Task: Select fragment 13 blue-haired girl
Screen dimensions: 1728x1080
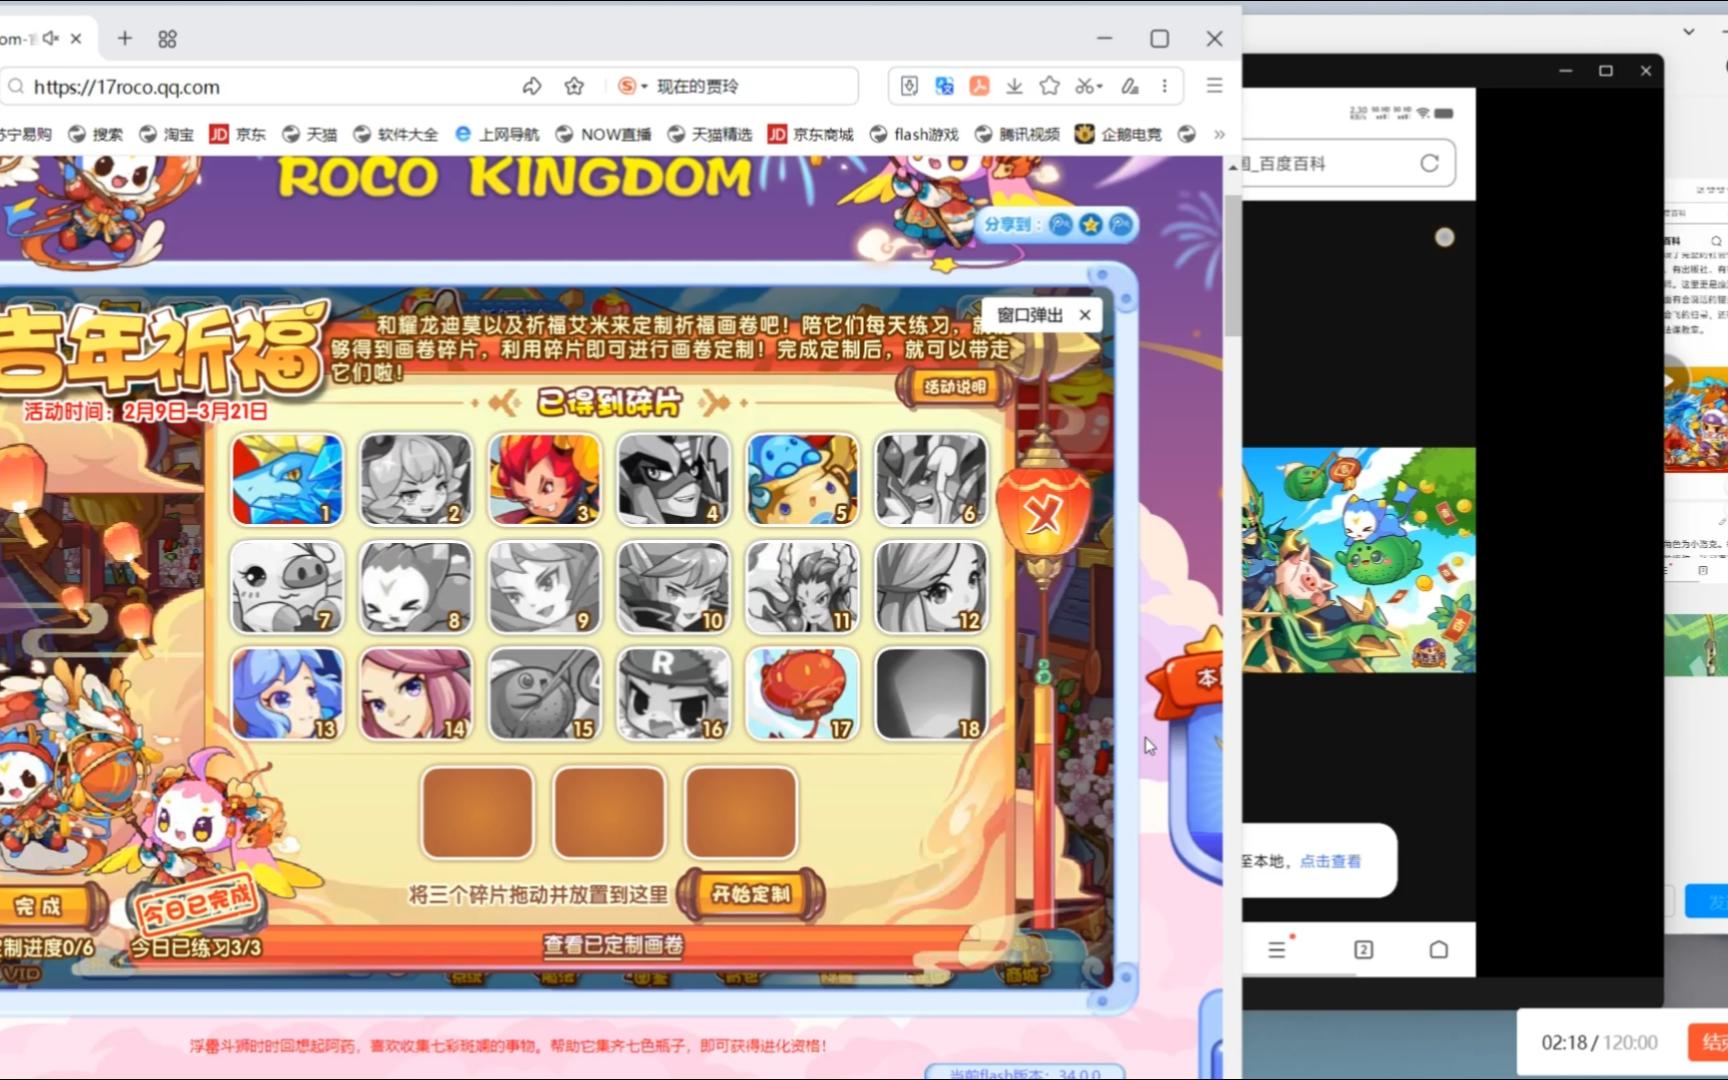Action: pos(287,694)
